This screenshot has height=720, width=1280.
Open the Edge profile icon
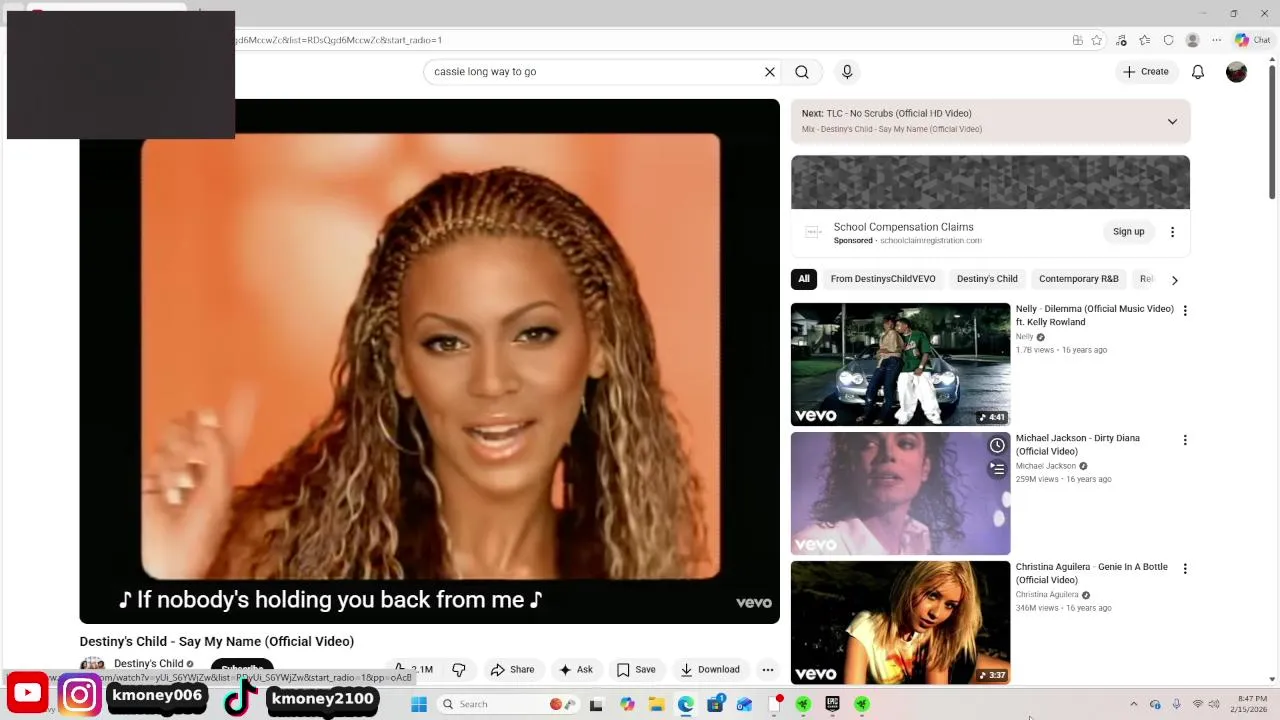click(1192, 40)
